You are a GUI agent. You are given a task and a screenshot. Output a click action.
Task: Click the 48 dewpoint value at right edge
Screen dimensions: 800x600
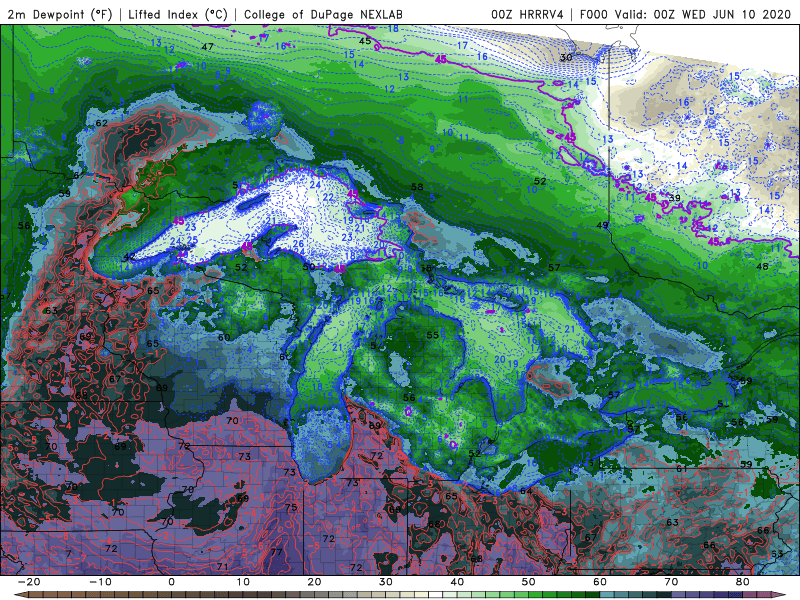(762, 266)
